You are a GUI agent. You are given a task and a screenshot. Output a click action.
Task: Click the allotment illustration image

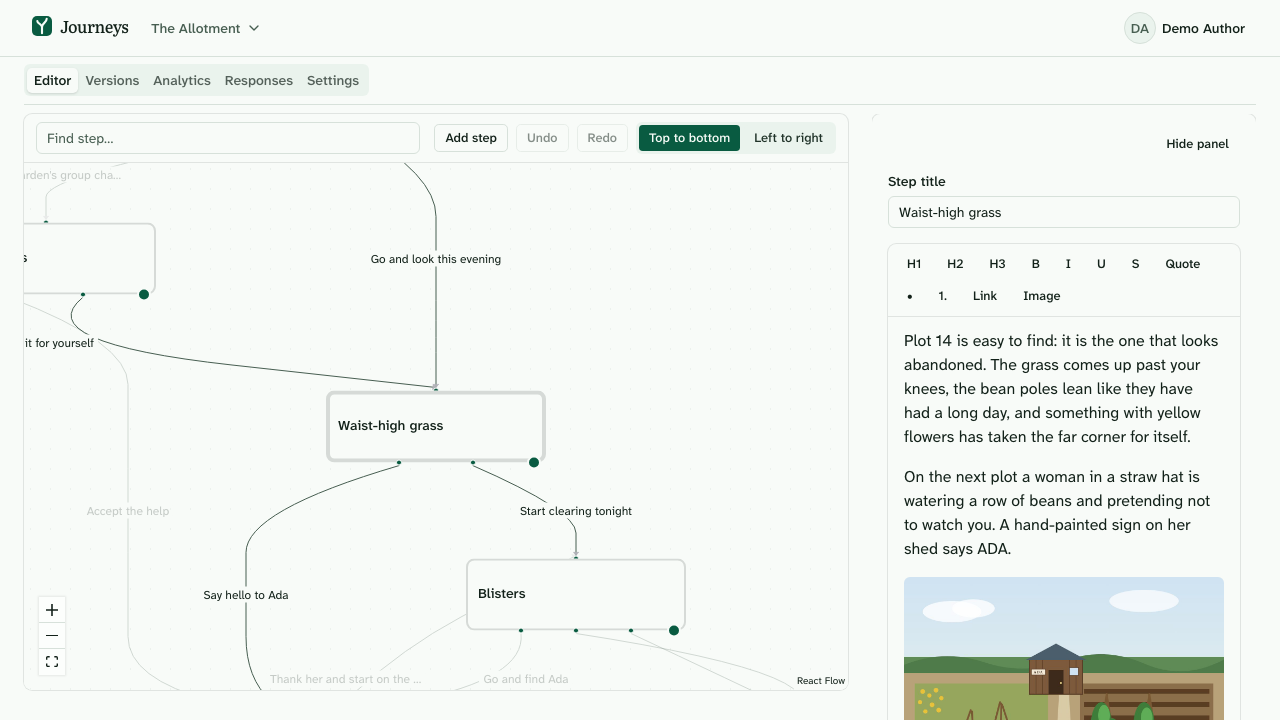pos(1064,648)
